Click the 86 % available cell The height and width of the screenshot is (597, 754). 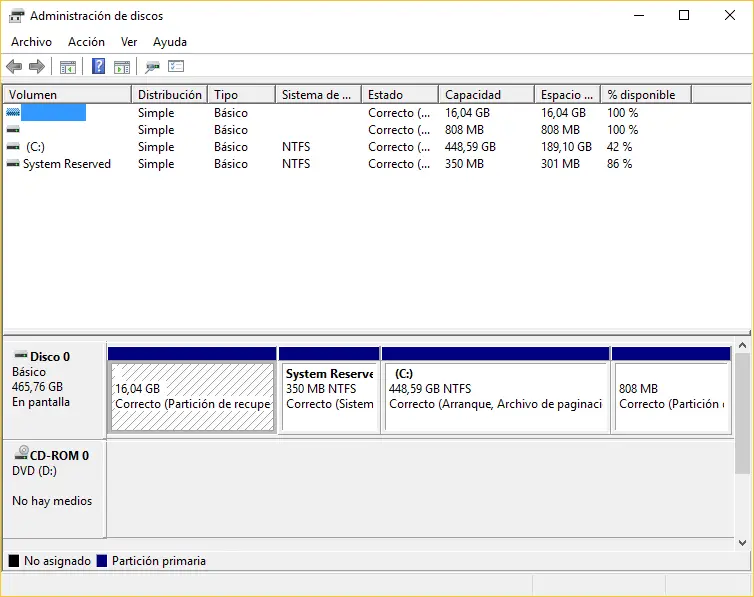[x=619, y=164]
